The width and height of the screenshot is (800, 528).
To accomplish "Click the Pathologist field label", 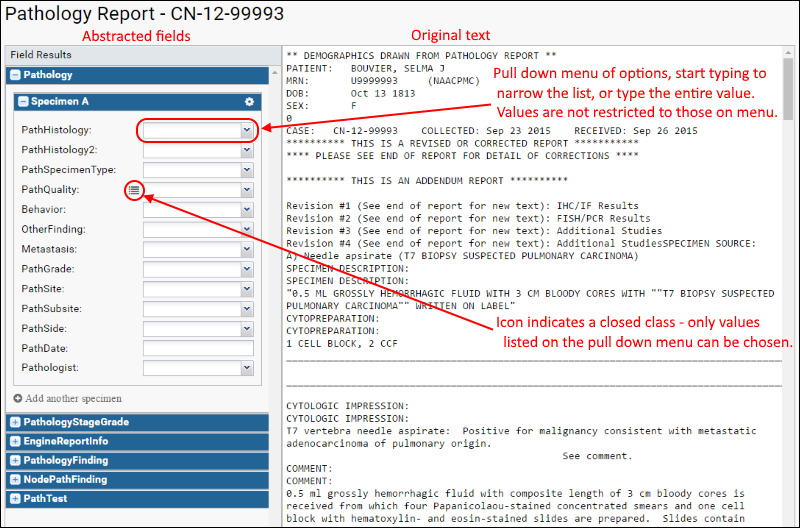I will coord(50,368).
